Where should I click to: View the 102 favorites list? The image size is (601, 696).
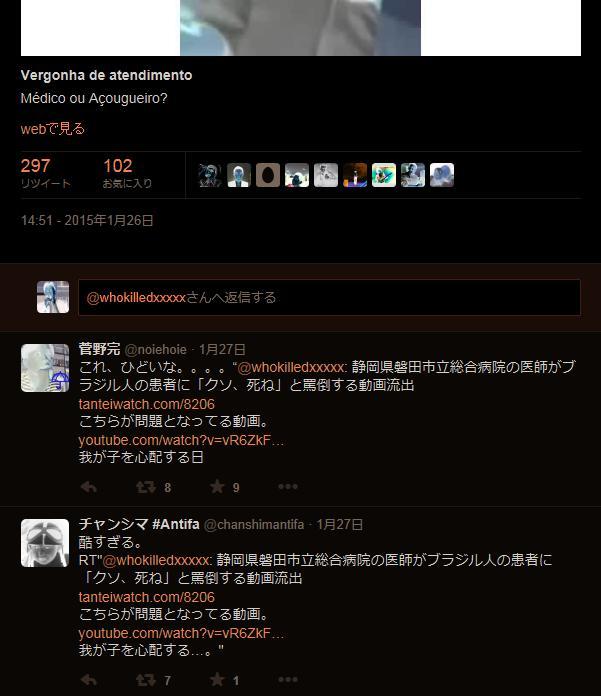click(127, 173)
